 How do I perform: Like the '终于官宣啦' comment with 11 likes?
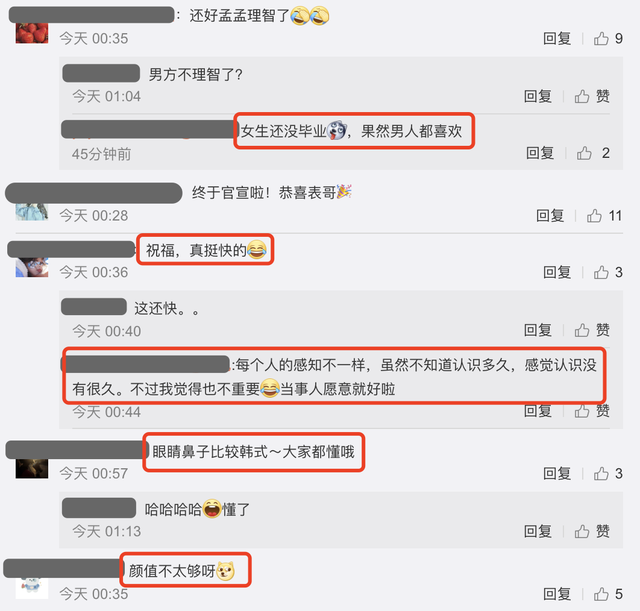pos(594,216)
